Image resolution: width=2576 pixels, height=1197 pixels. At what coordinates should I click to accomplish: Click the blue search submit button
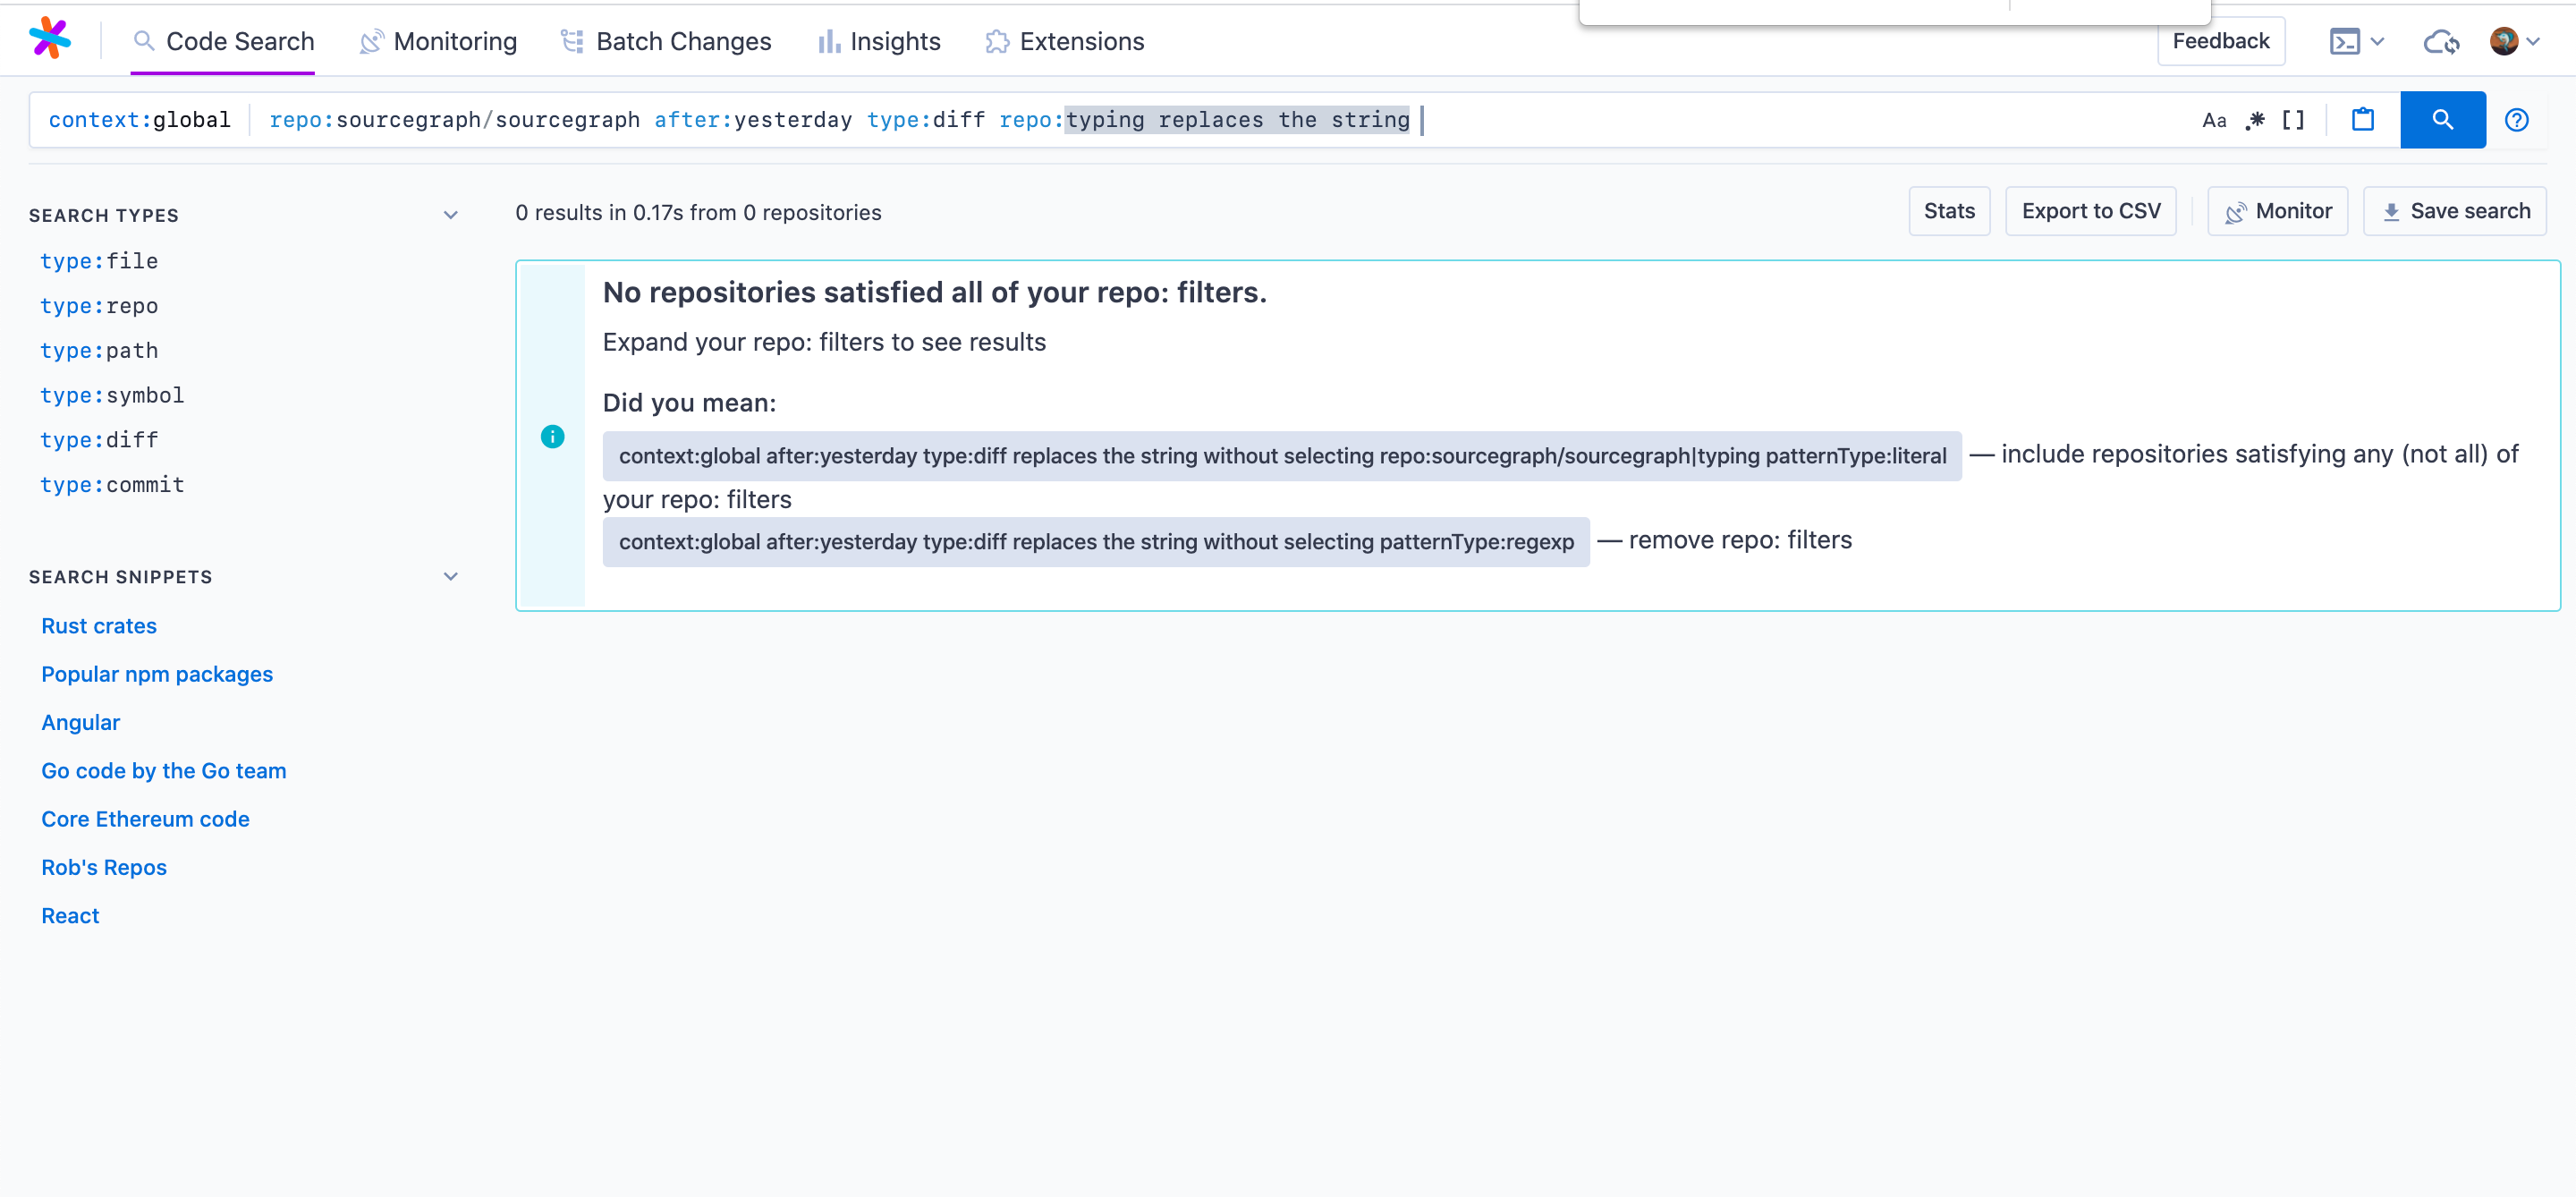pyautogui.click(x=2441, y=120)
